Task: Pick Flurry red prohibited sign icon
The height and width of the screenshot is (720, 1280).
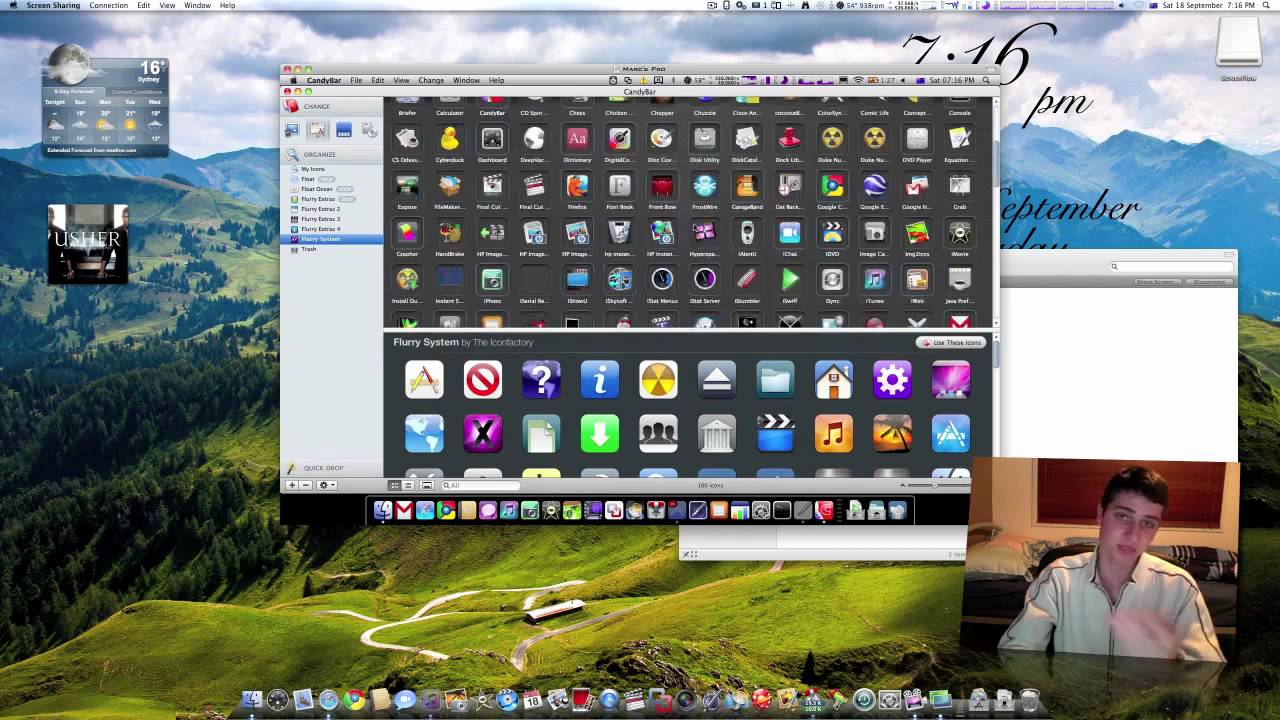Action: click(x=483, y=380)
